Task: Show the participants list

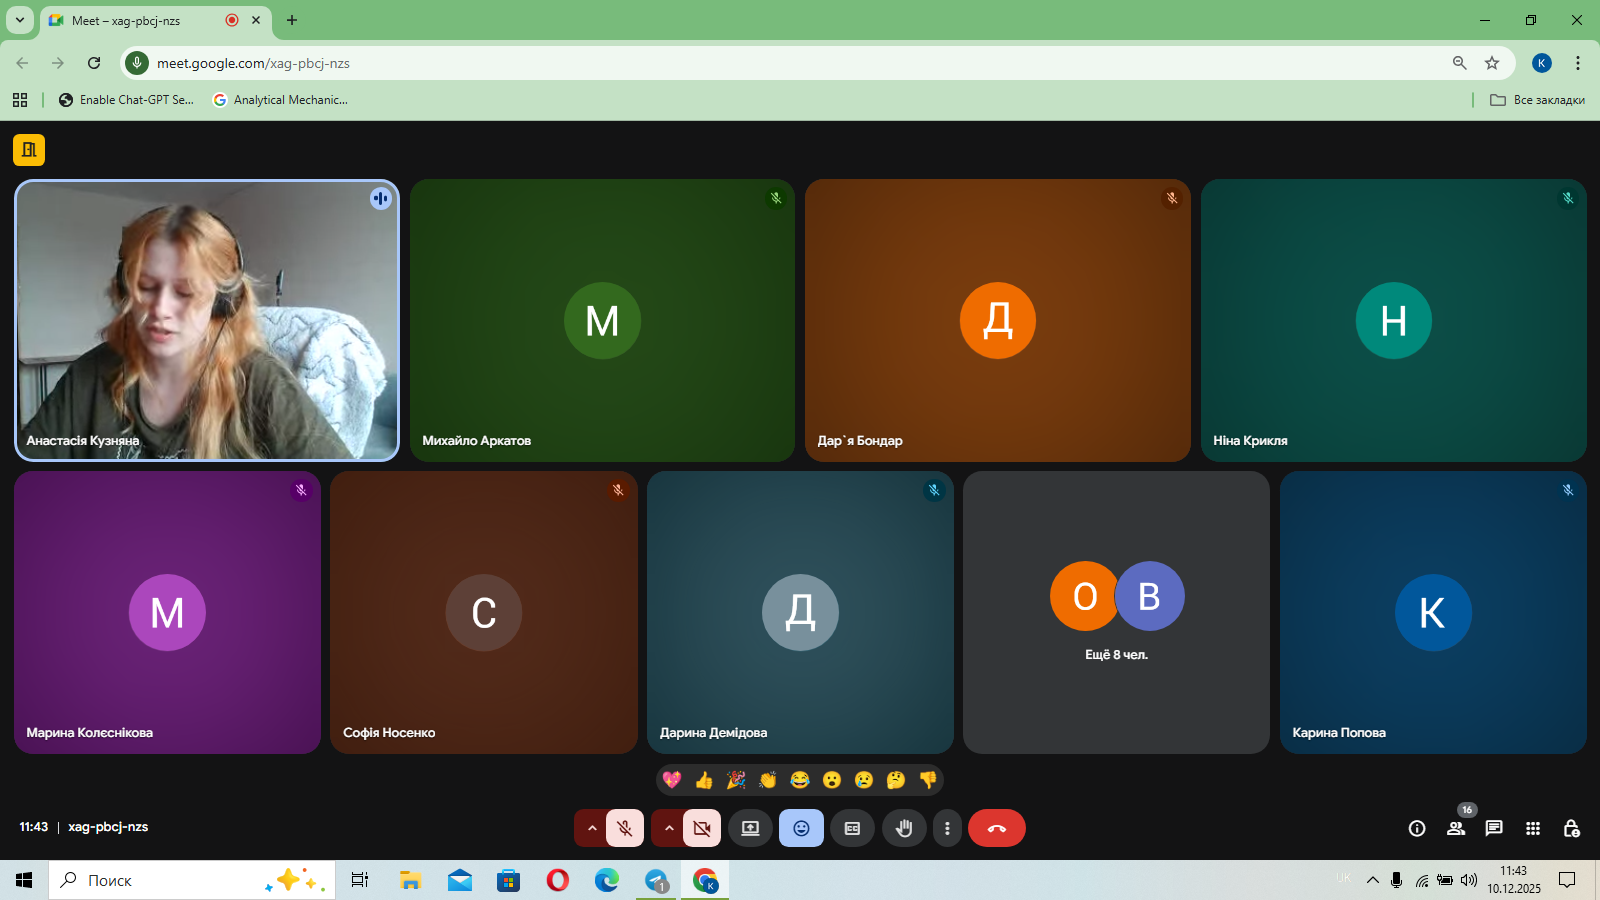Action: pyautogui.click(x=1456, y=828)
